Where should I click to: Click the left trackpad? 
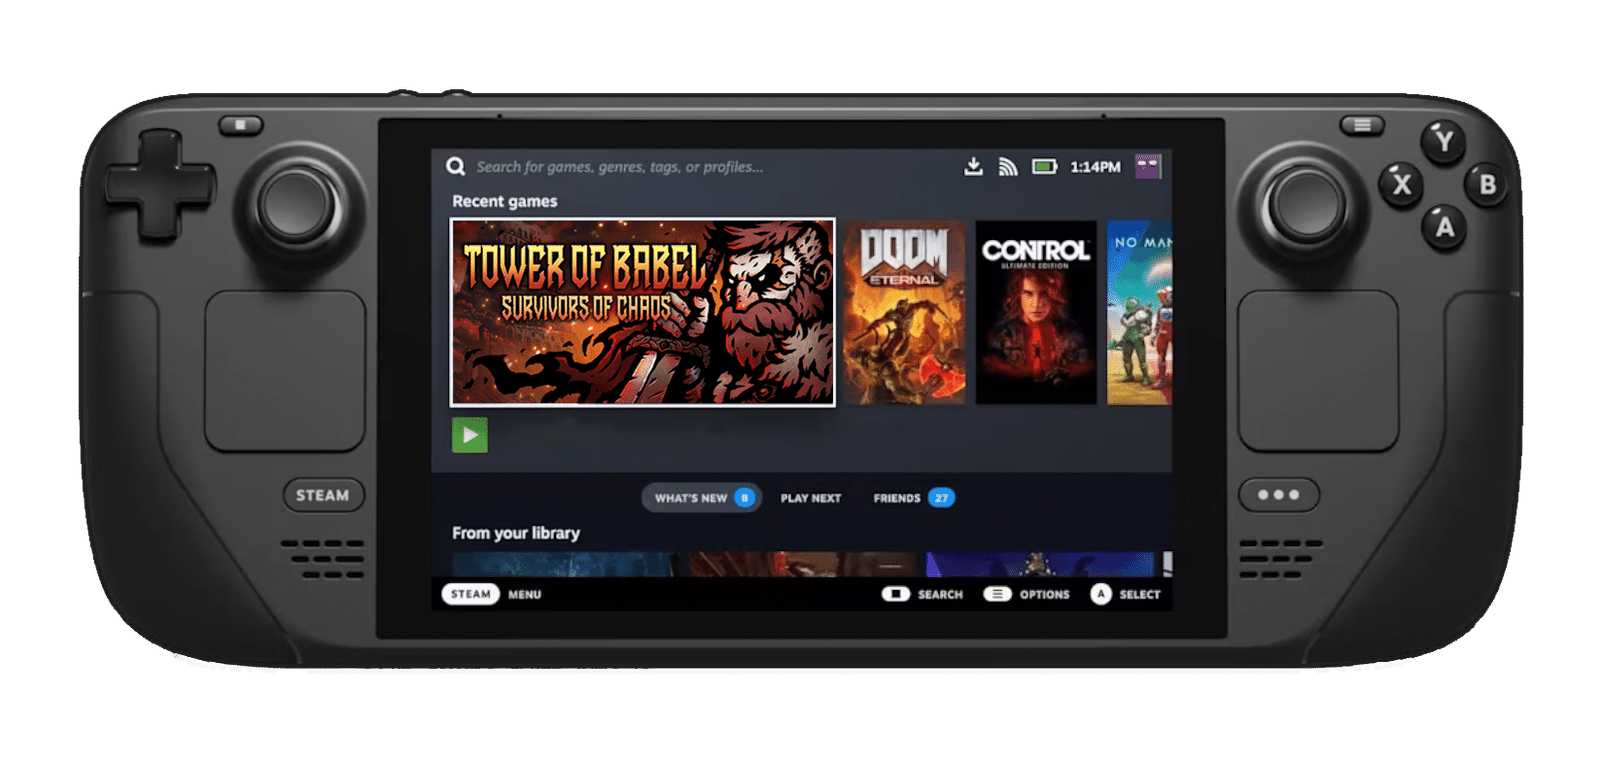tap(285, 371)
